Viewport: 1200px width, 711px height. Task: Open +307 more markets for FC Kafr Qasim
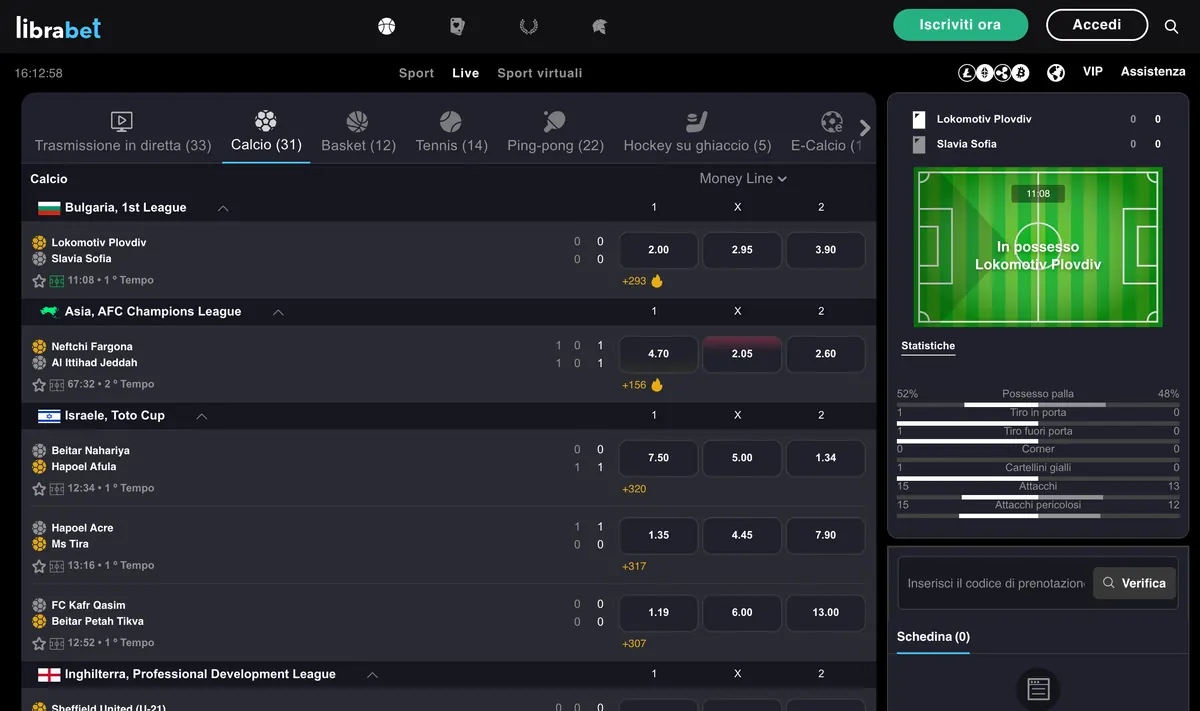pyautogui.click(x=634, y=644)
